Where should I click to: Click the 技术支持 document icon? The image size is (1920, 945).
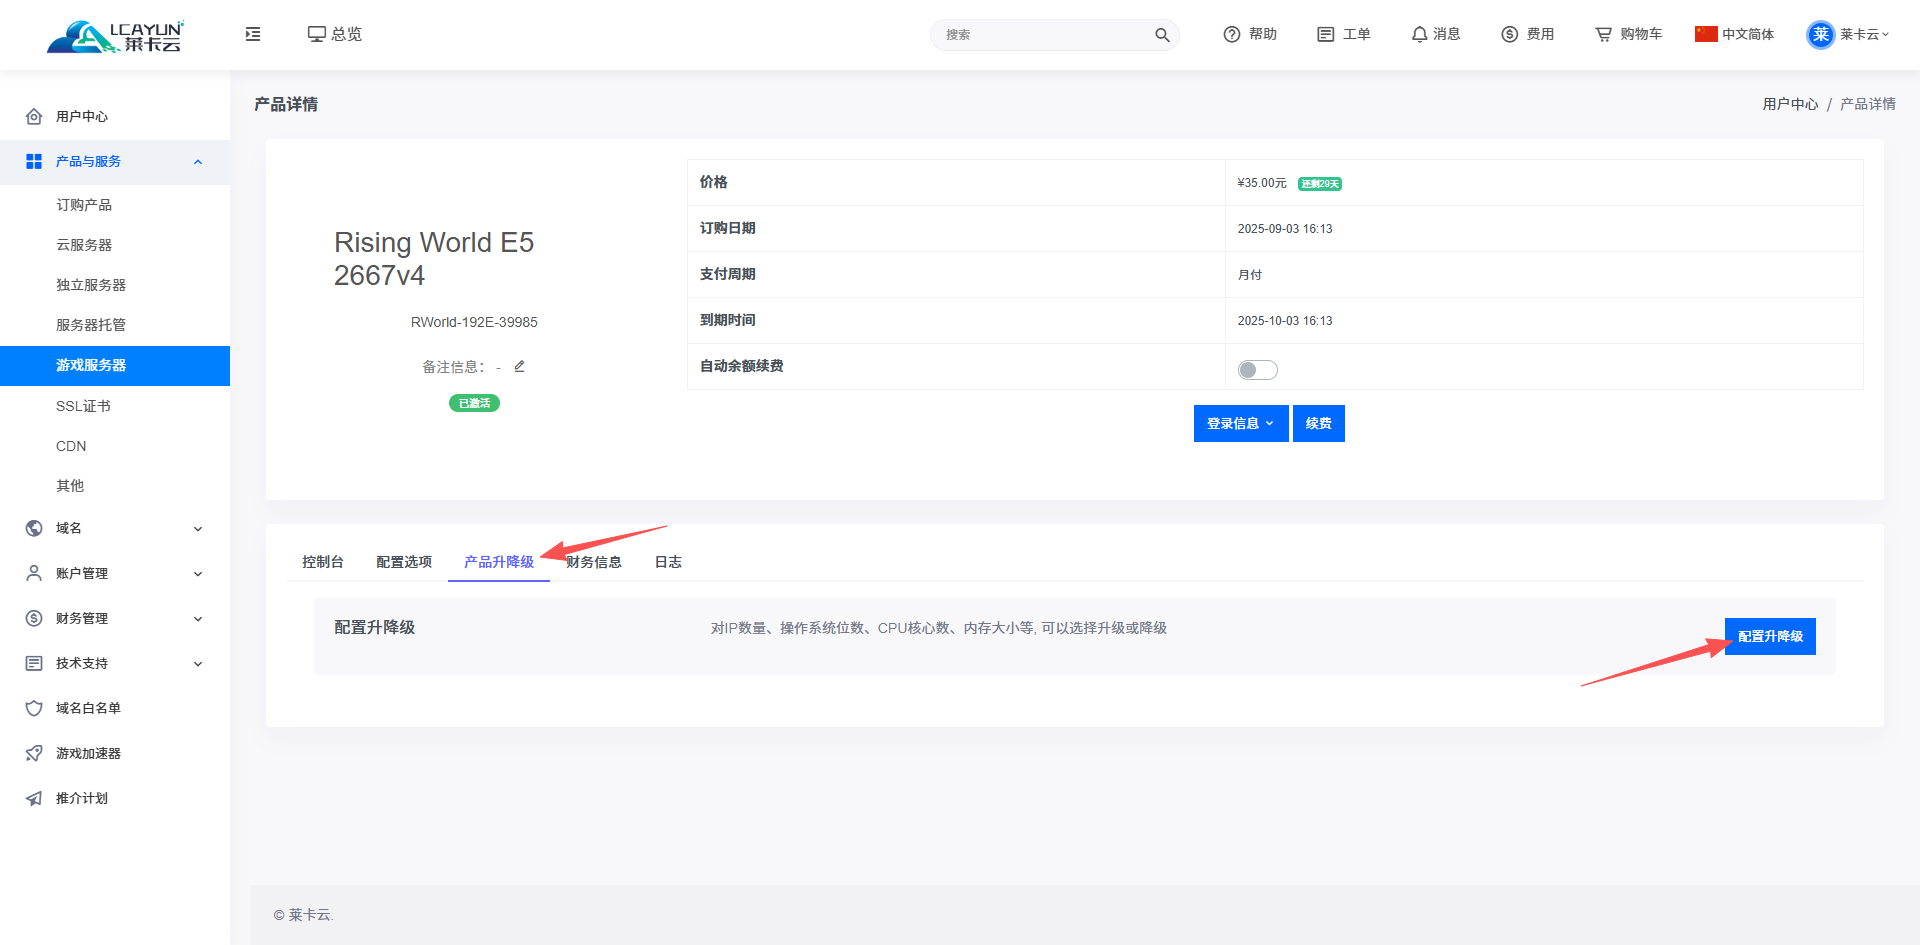click(x=34, y=663)
